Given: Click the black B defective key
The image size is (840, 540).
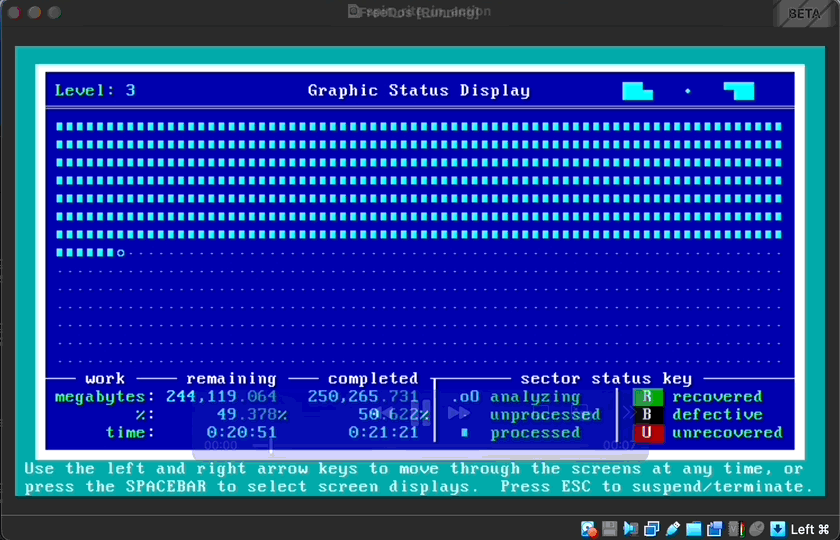Looking at the screenshot, I should (x=647, y=415).
